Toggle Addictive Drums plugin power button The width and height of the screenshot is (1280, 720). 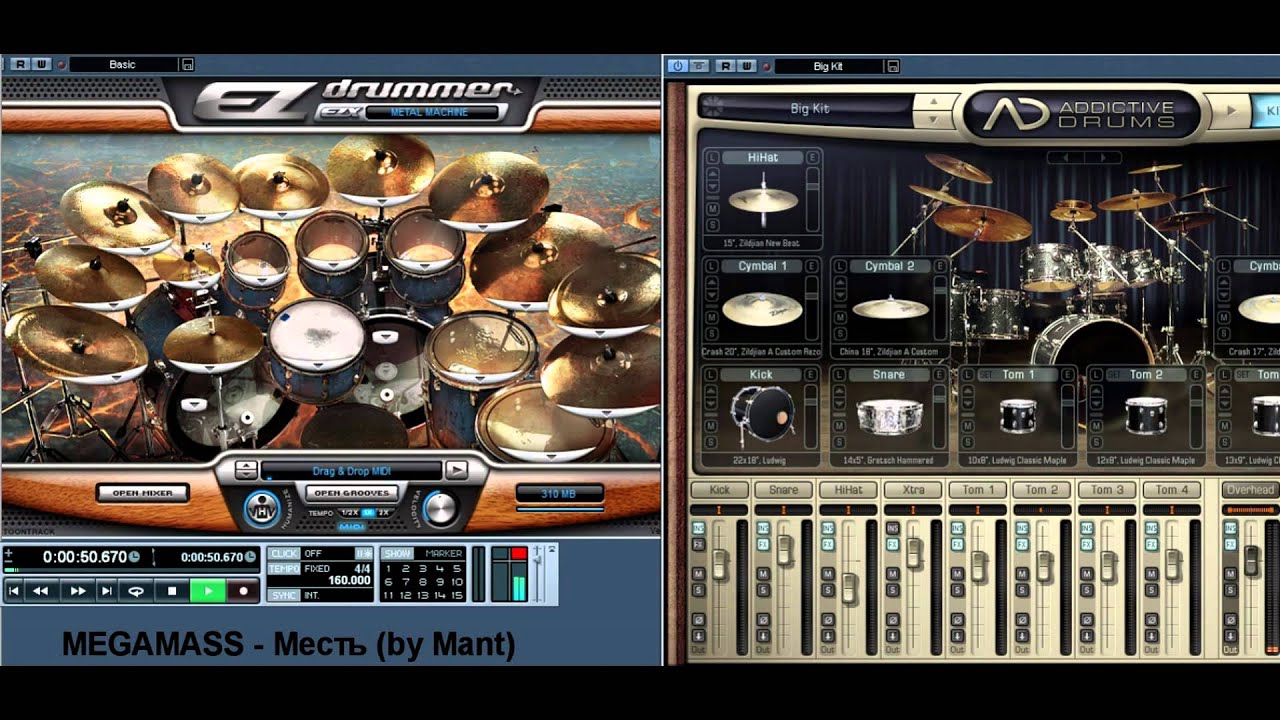pos(678,66)
